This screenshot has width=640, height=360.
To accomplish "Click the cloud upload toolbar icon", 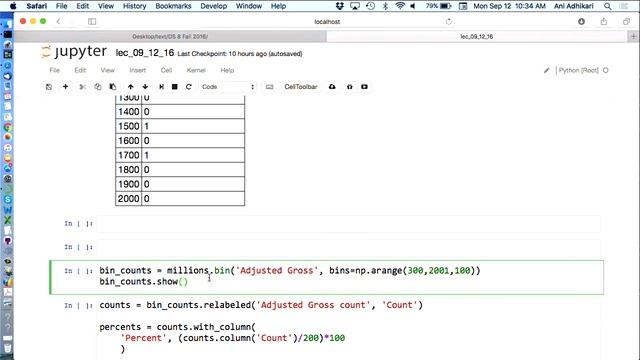I will [x=332, y=87].
